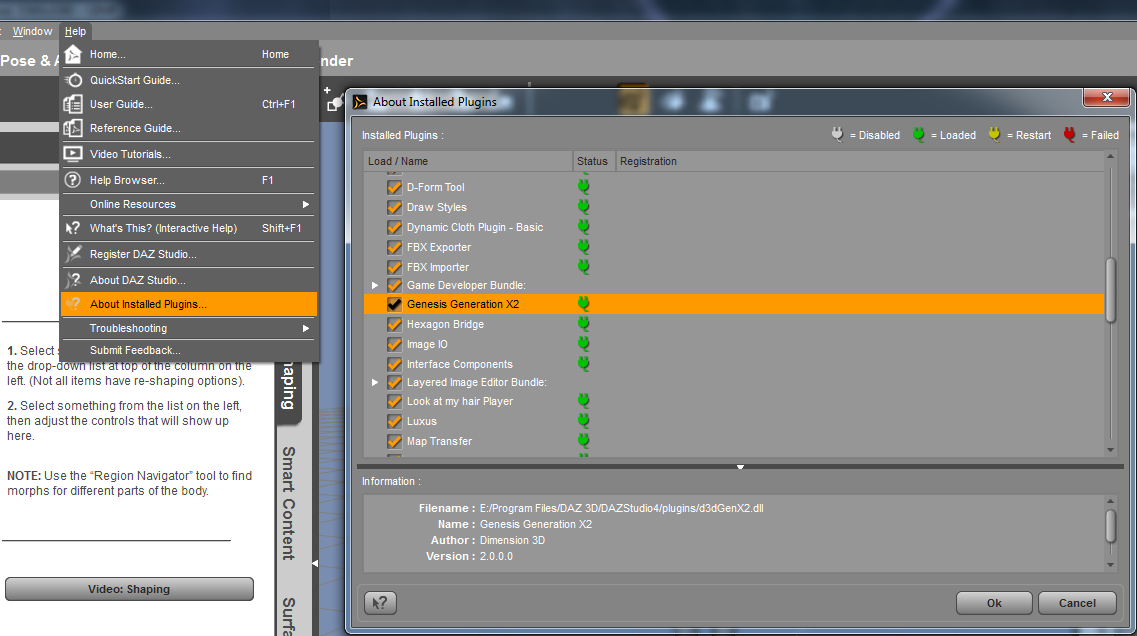
Task: Click the Video Tutorials play icon
Action: coord(73,154)
